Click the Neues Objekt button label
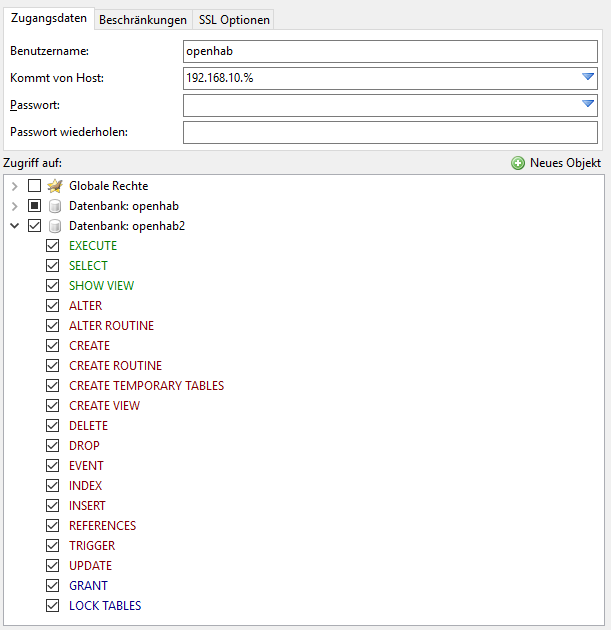The width and height of the screenshot is (611, 630). click(565, 163)
